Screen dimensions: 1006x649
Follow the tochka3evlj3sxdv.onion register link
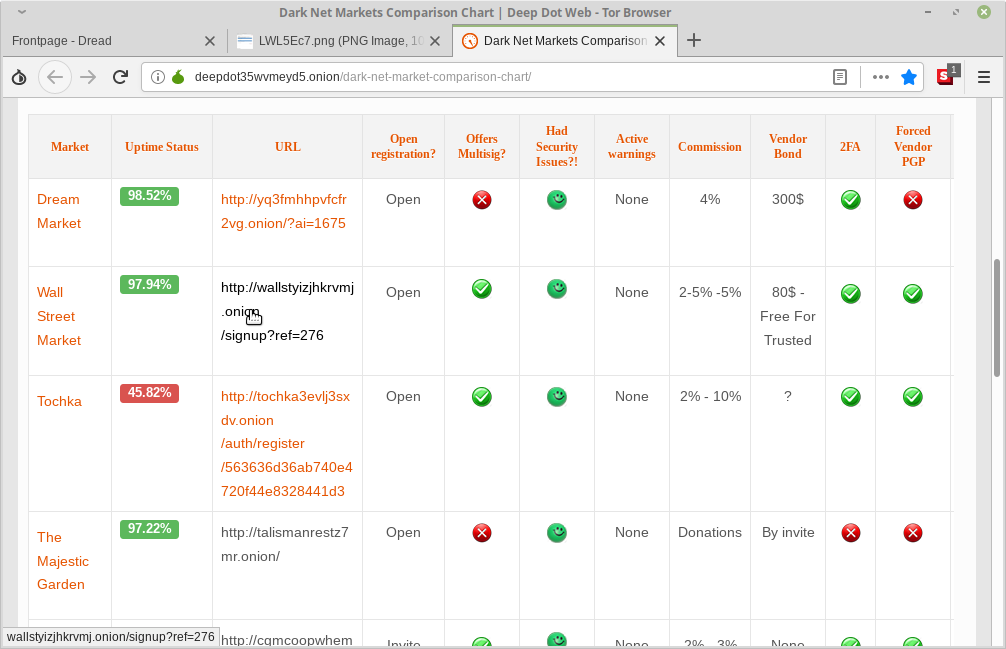point(286,444)
